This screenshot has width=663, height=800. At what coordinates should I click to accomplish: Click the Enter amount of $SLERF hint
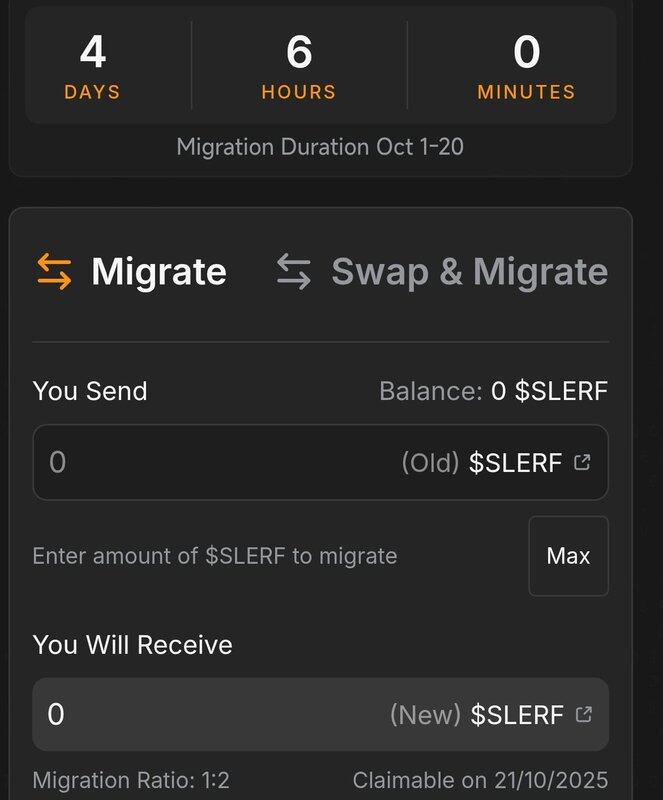[x=215, y=556]
